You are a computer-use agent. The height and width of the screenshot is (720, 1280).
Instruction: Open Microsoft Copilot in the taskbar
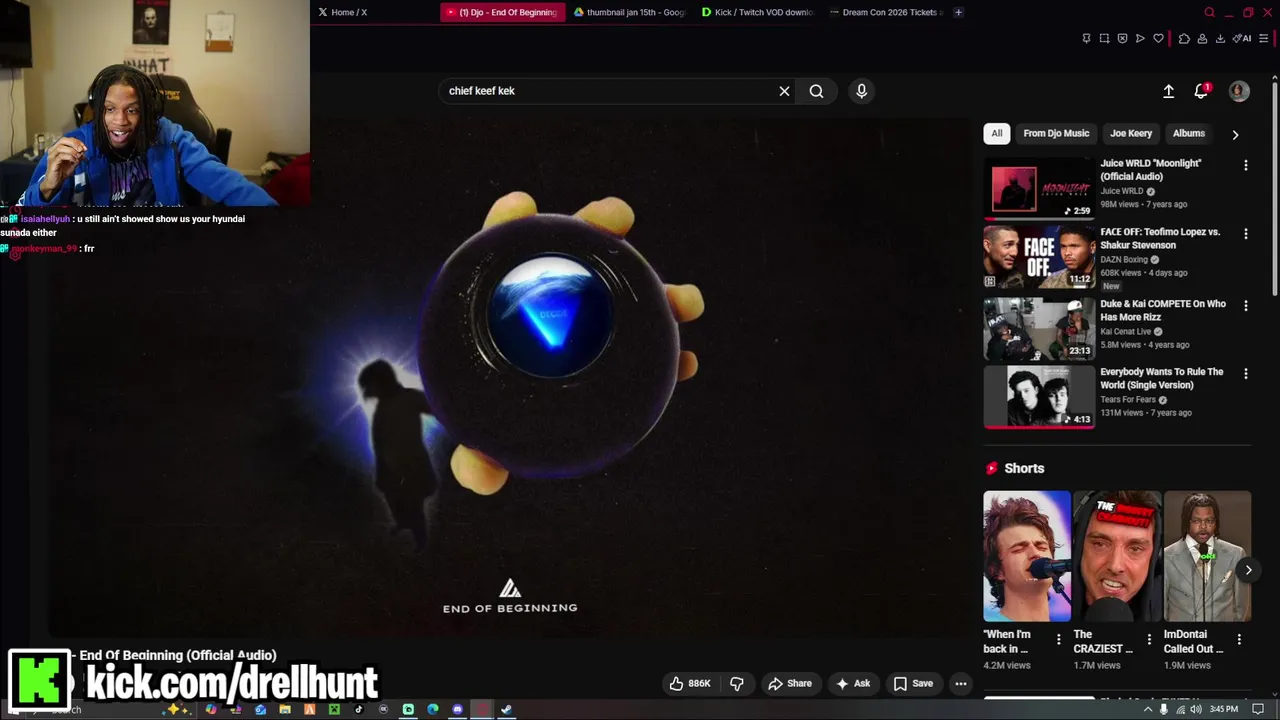(211, 710)
